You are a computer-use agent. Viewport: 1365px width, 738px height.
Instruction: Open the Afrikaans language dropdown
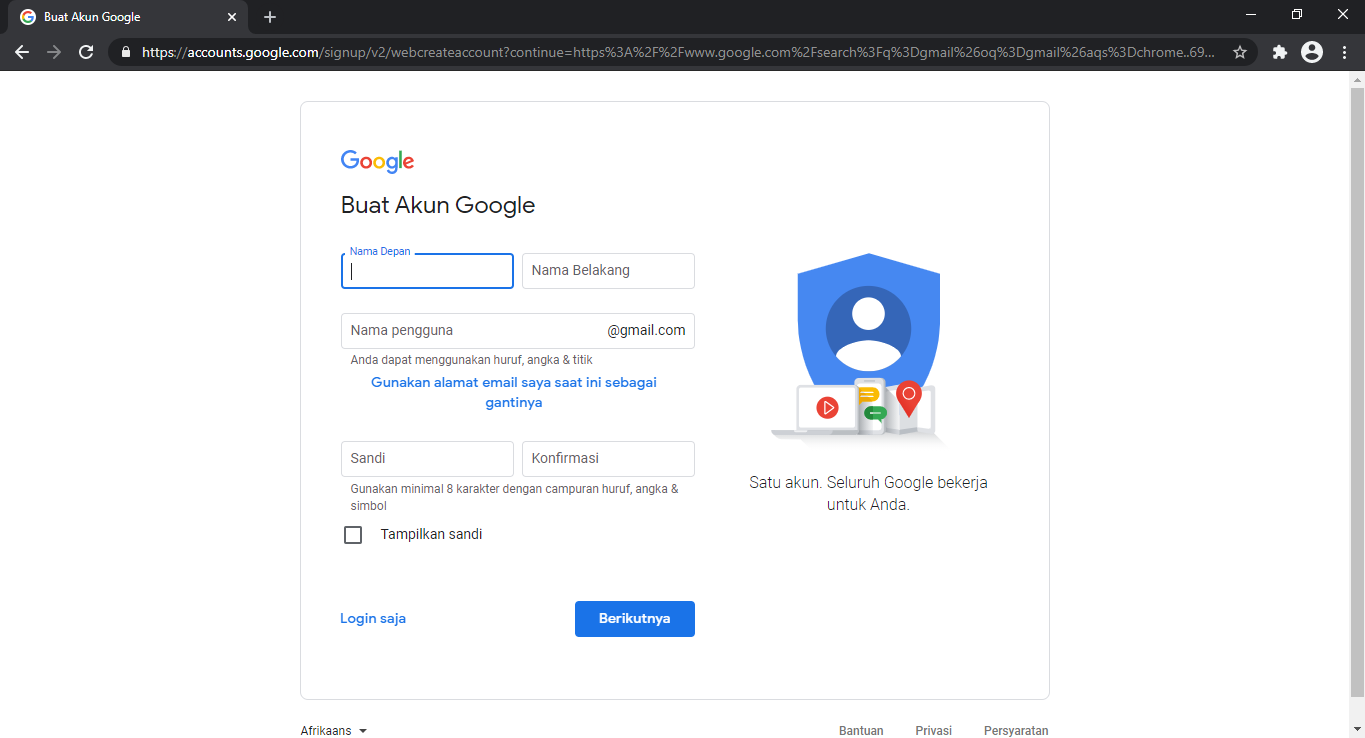334,730
